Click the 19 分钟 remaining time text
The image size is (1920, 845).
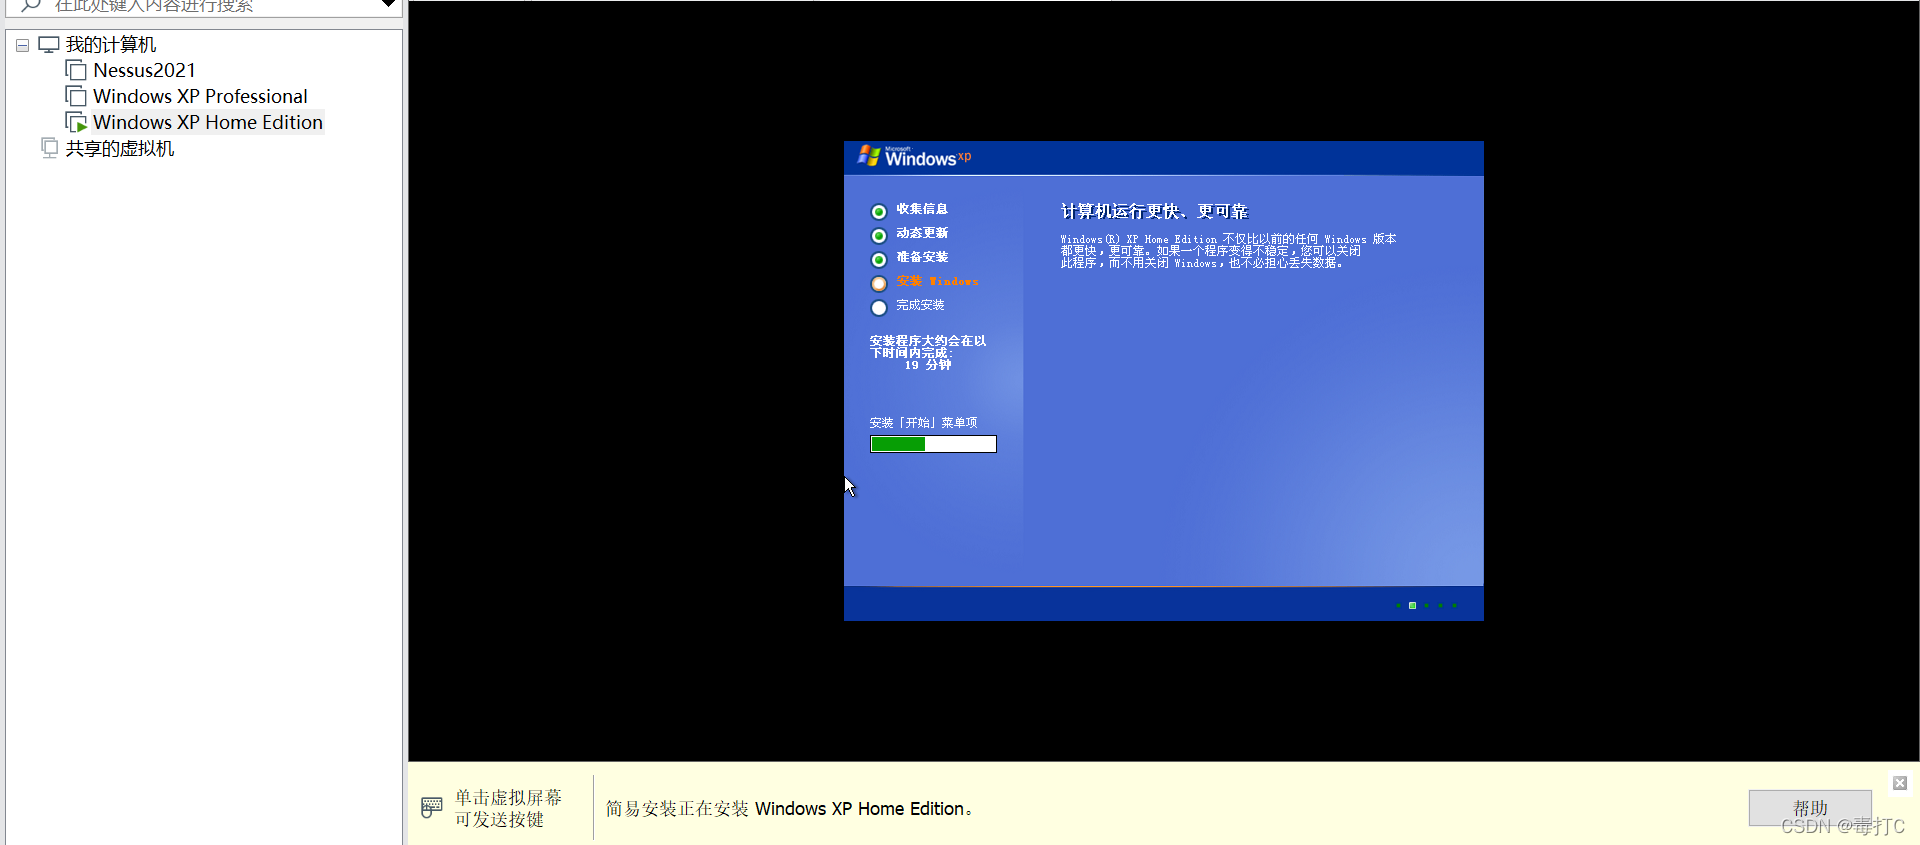point(928,365)
